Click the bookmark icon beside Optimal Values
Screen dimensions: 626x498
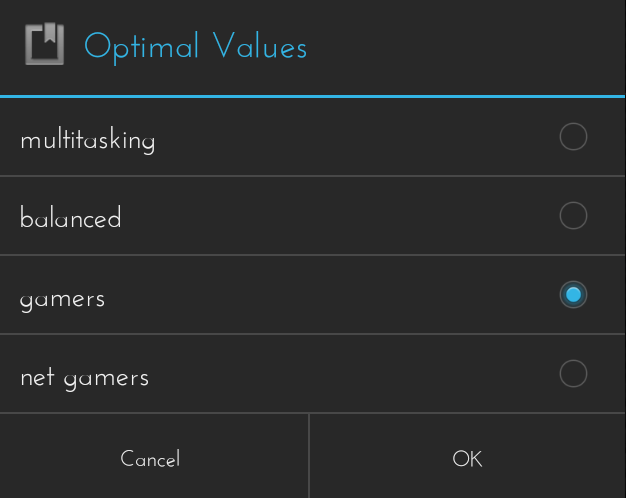click(x=44, y=46)
